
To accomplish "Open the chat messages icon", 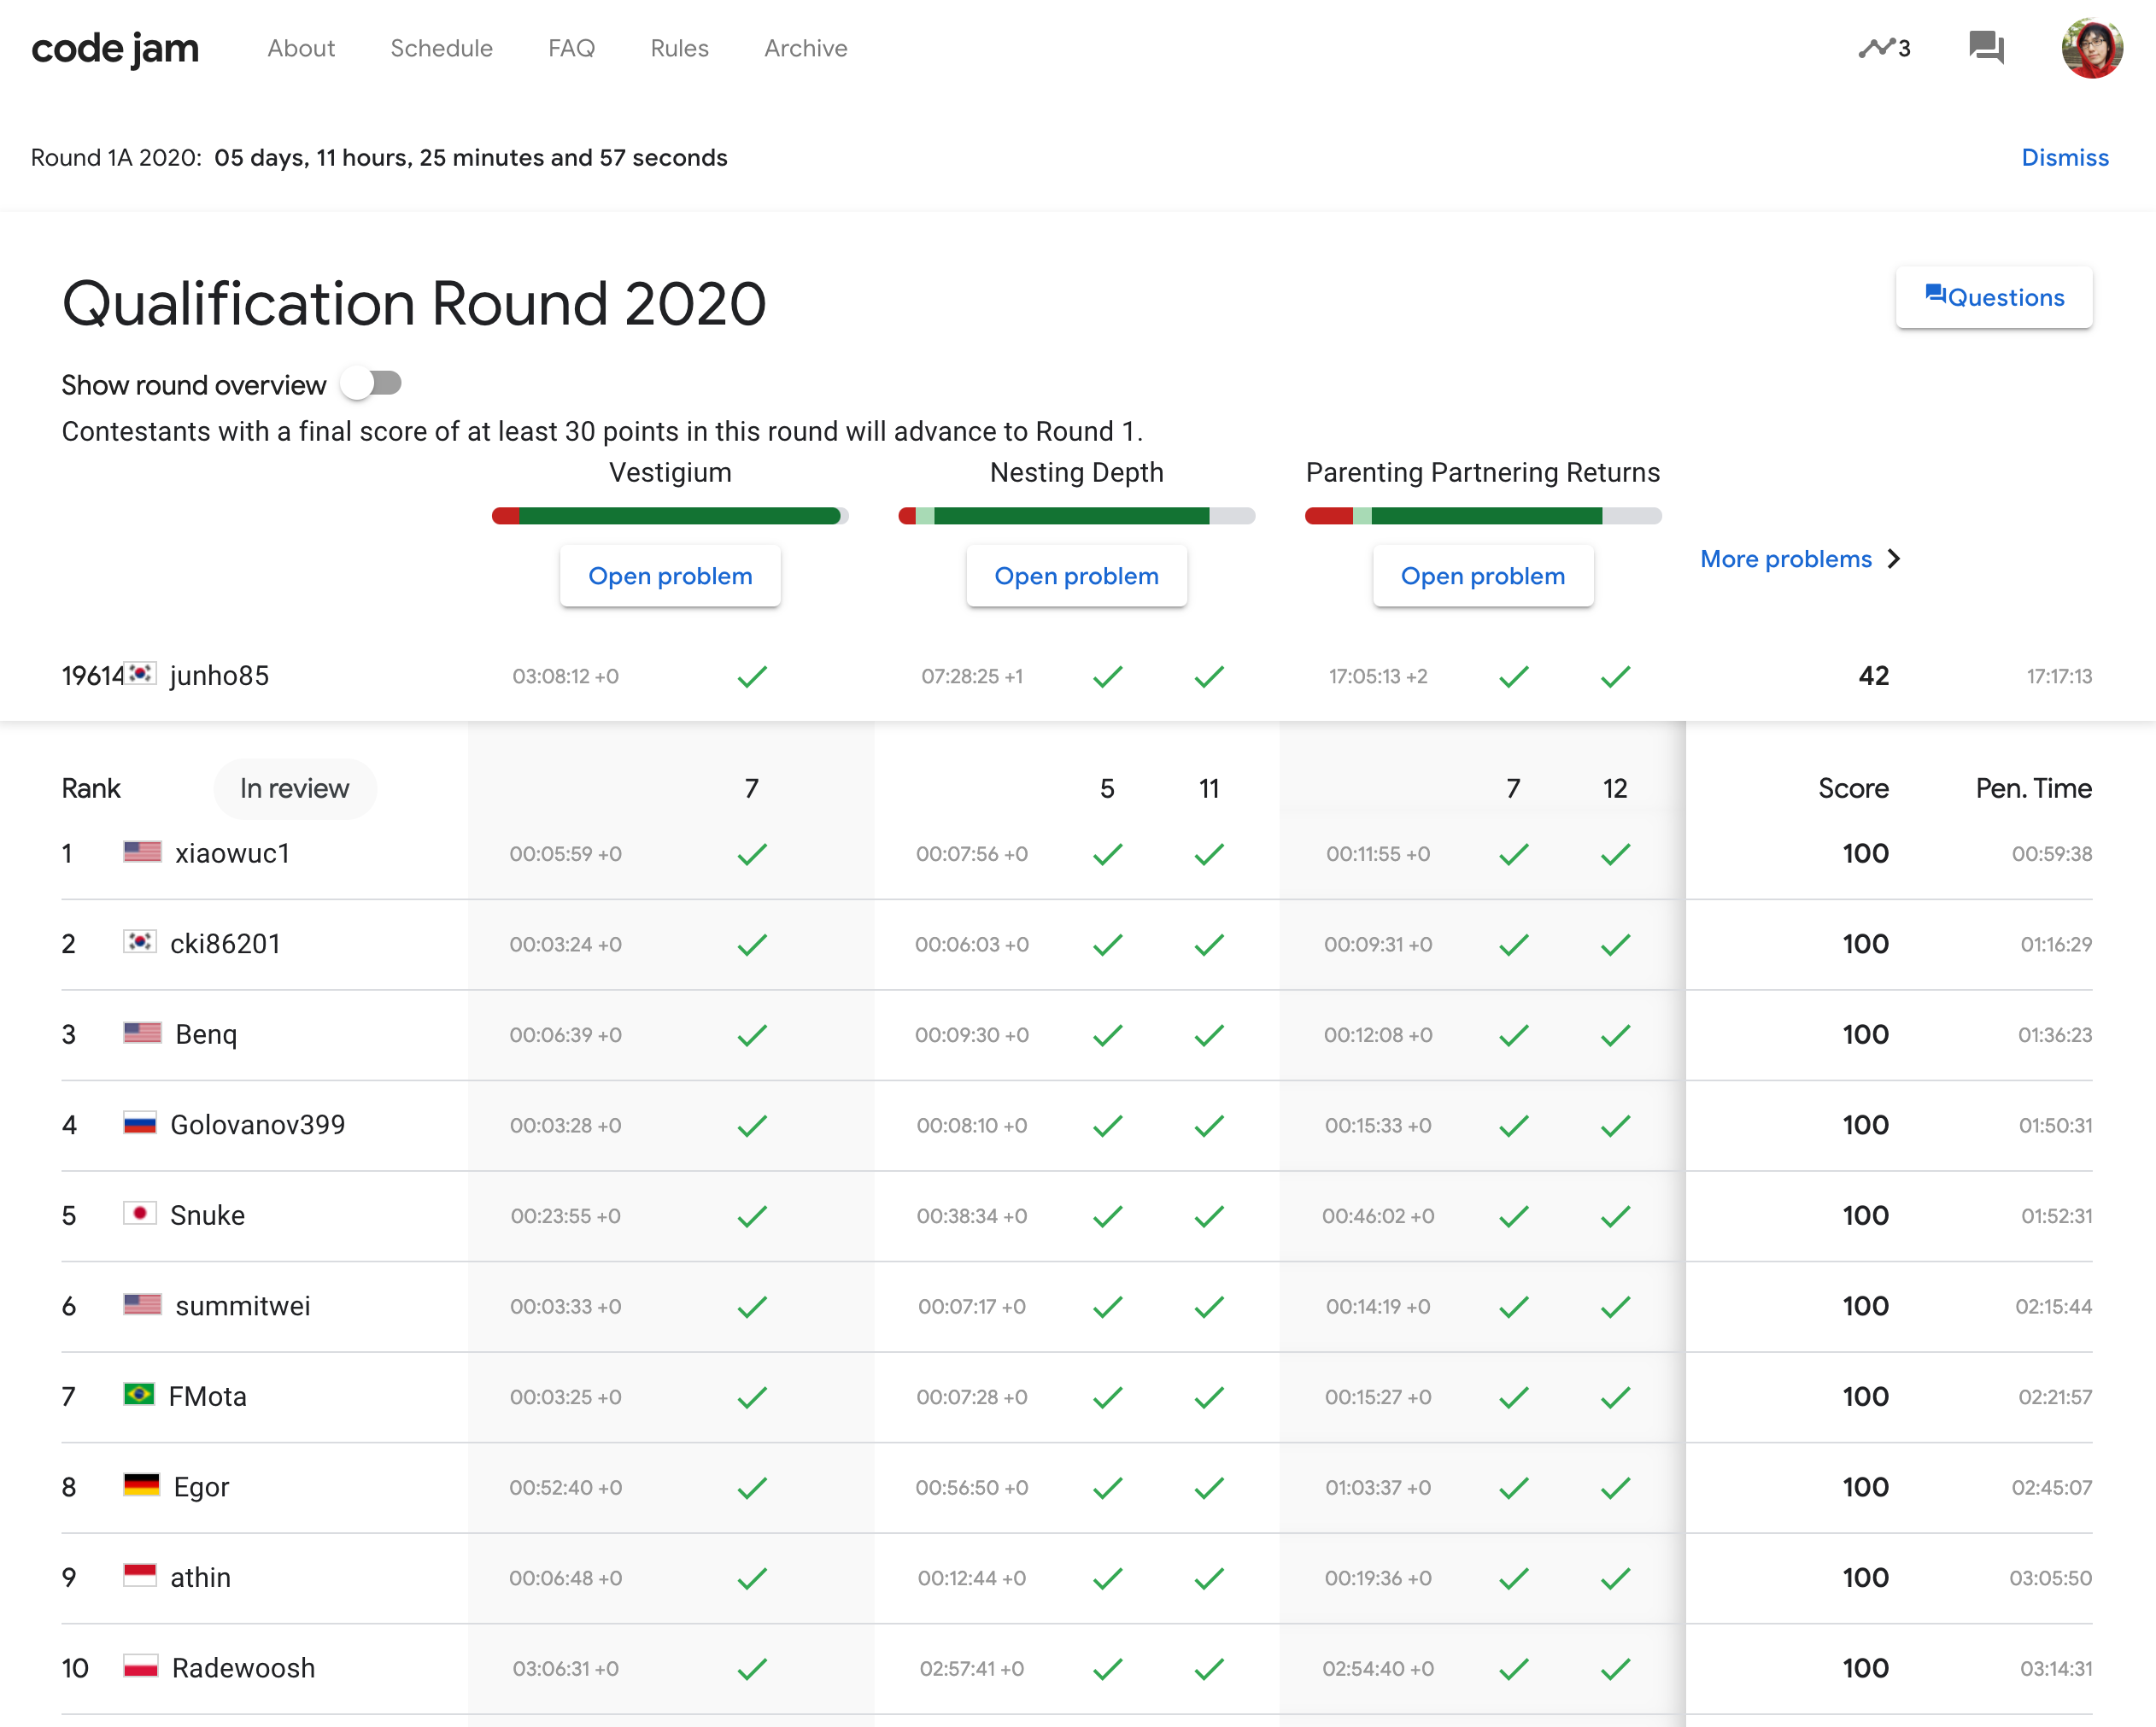I will tap(1985, 48).
